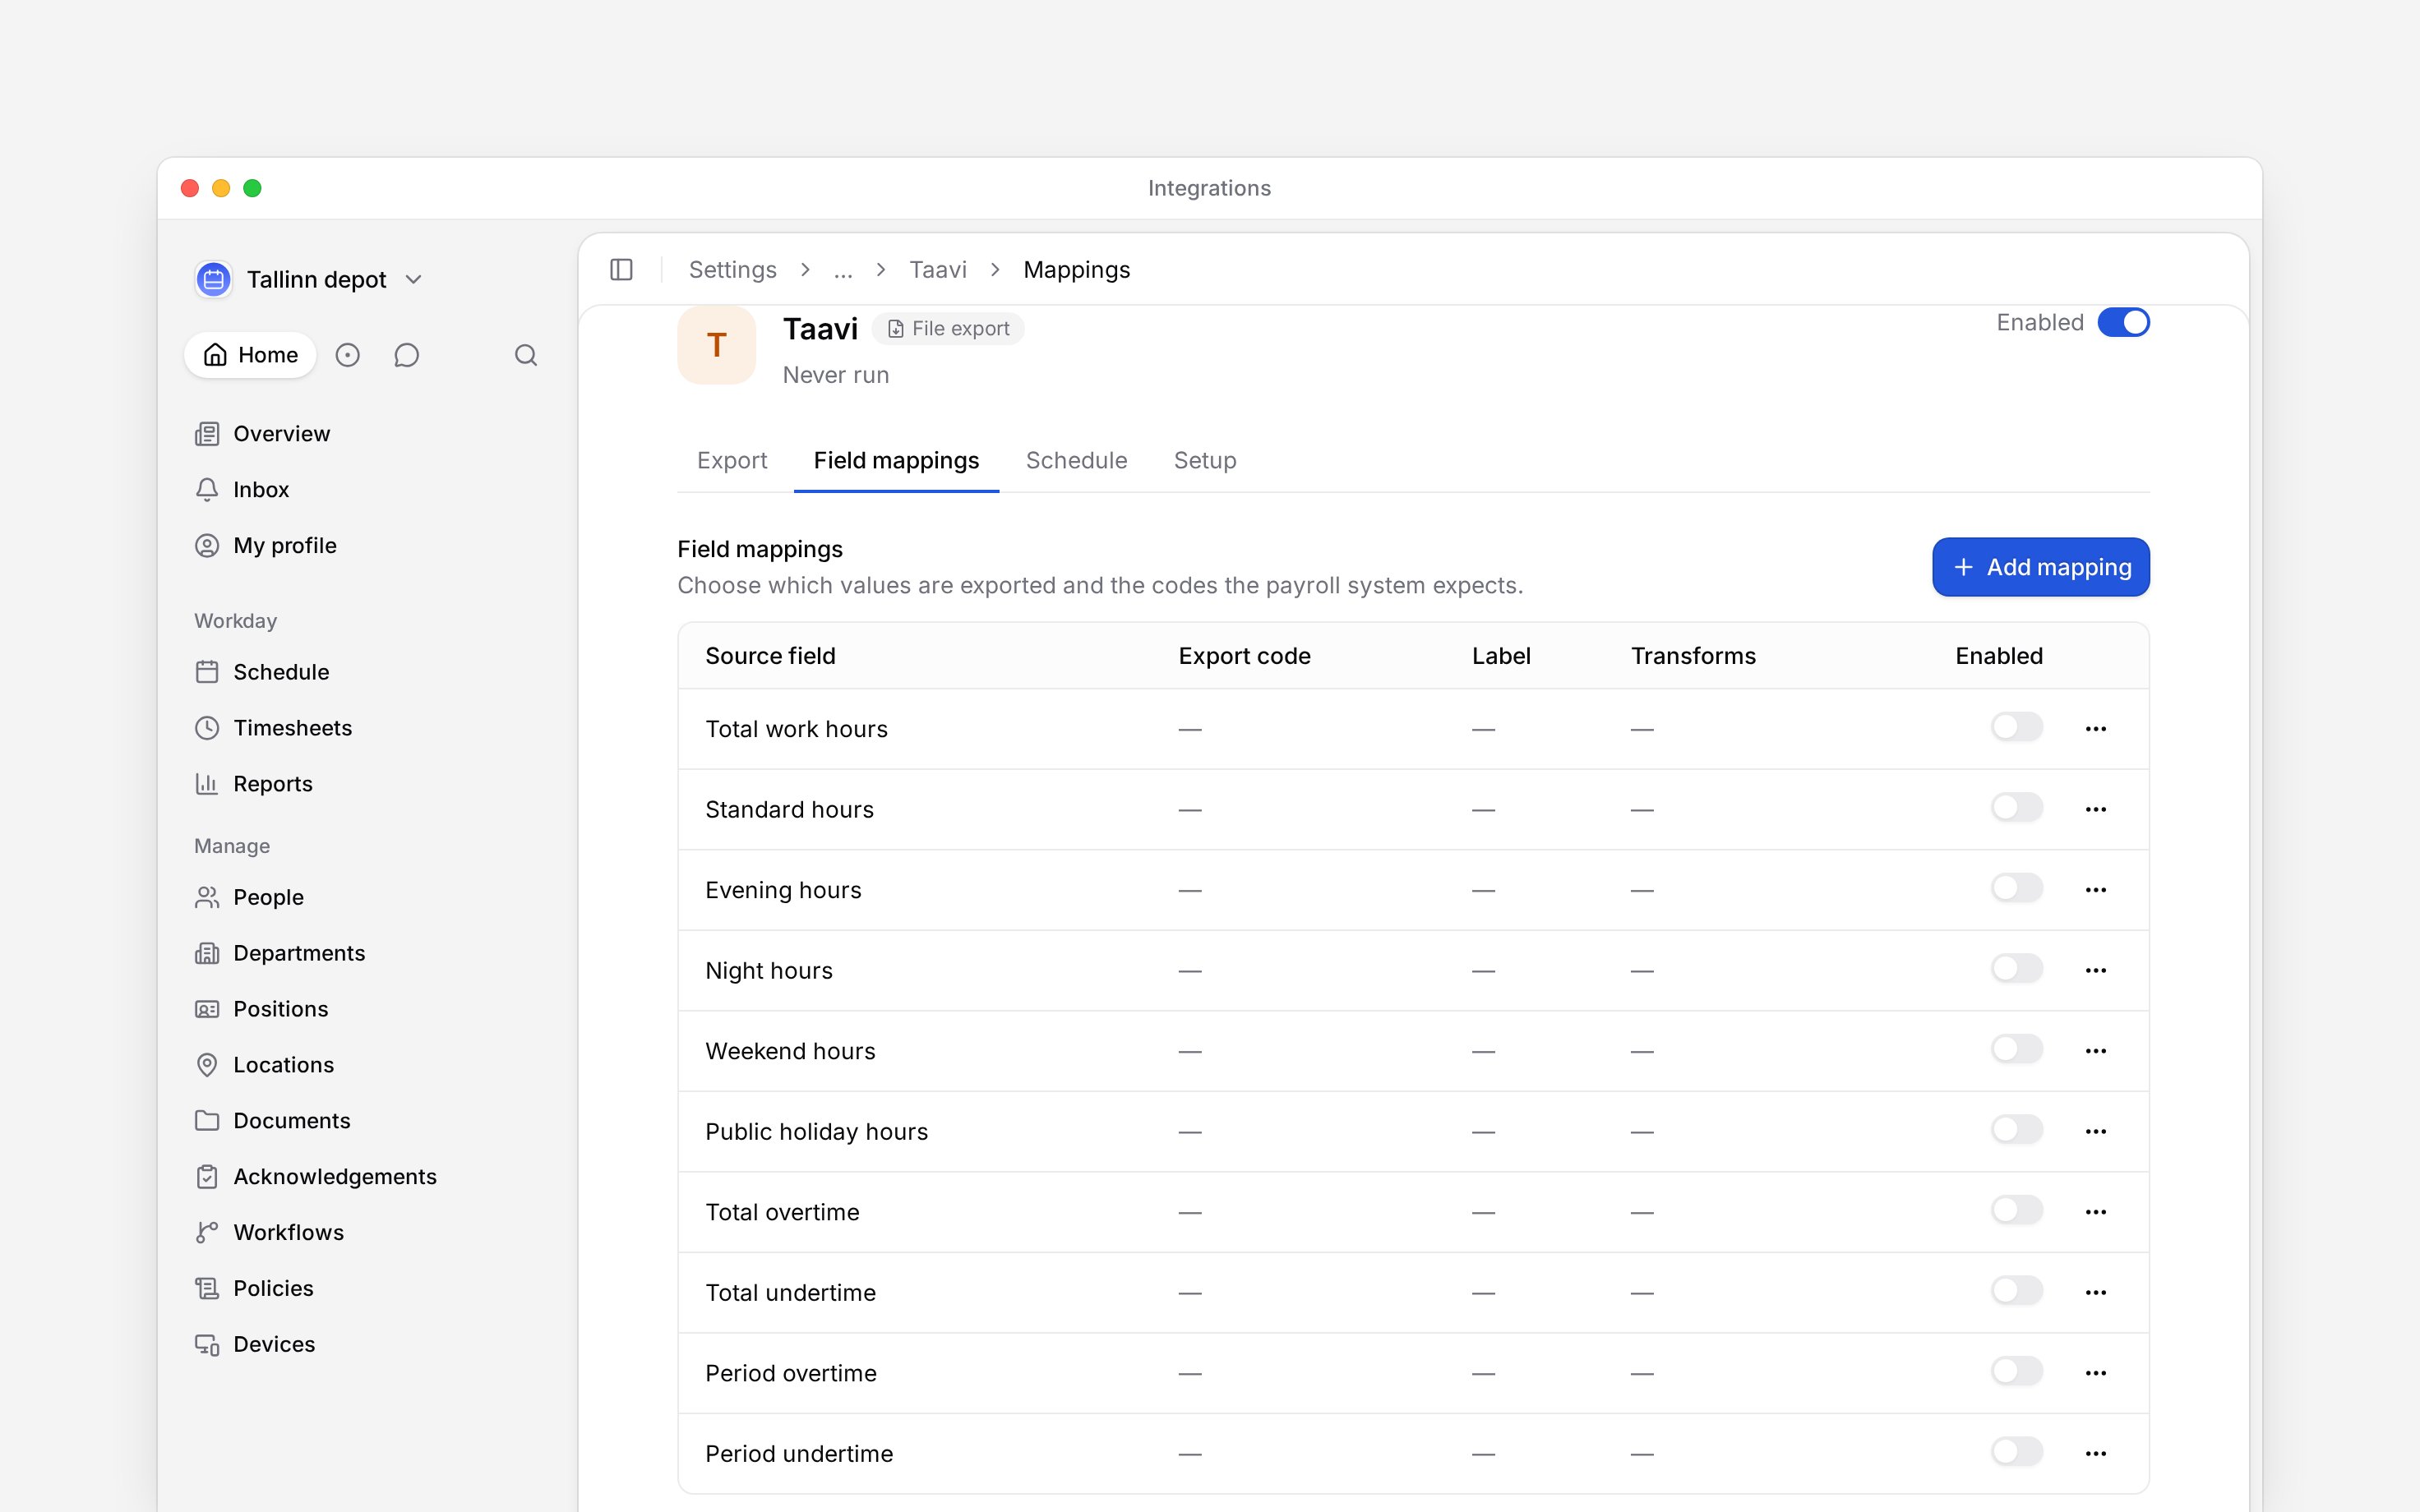
Task: Click the circled dot icon beside Home
Action: (347, 355)
